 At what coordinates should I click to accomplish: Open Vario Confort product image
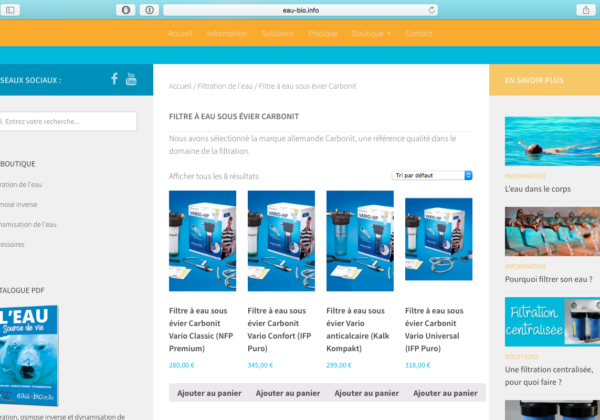(281, 241)
